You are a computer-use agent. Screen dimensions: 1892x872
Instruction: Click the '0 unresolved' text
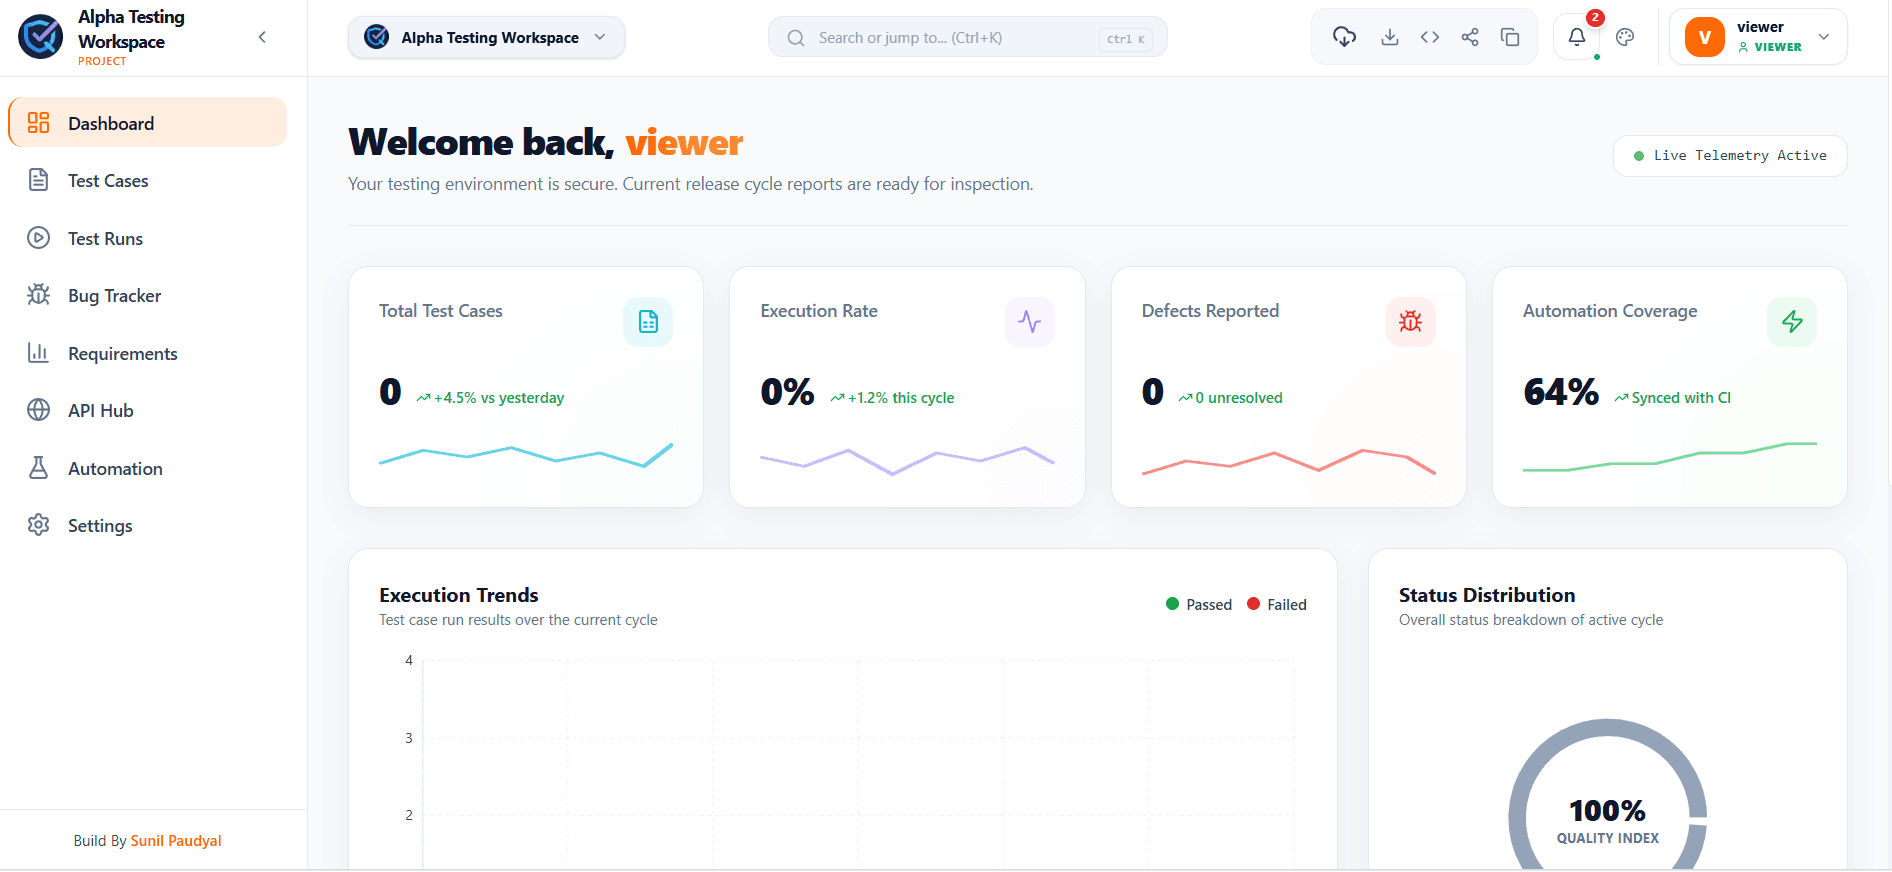pos(1230,398)
